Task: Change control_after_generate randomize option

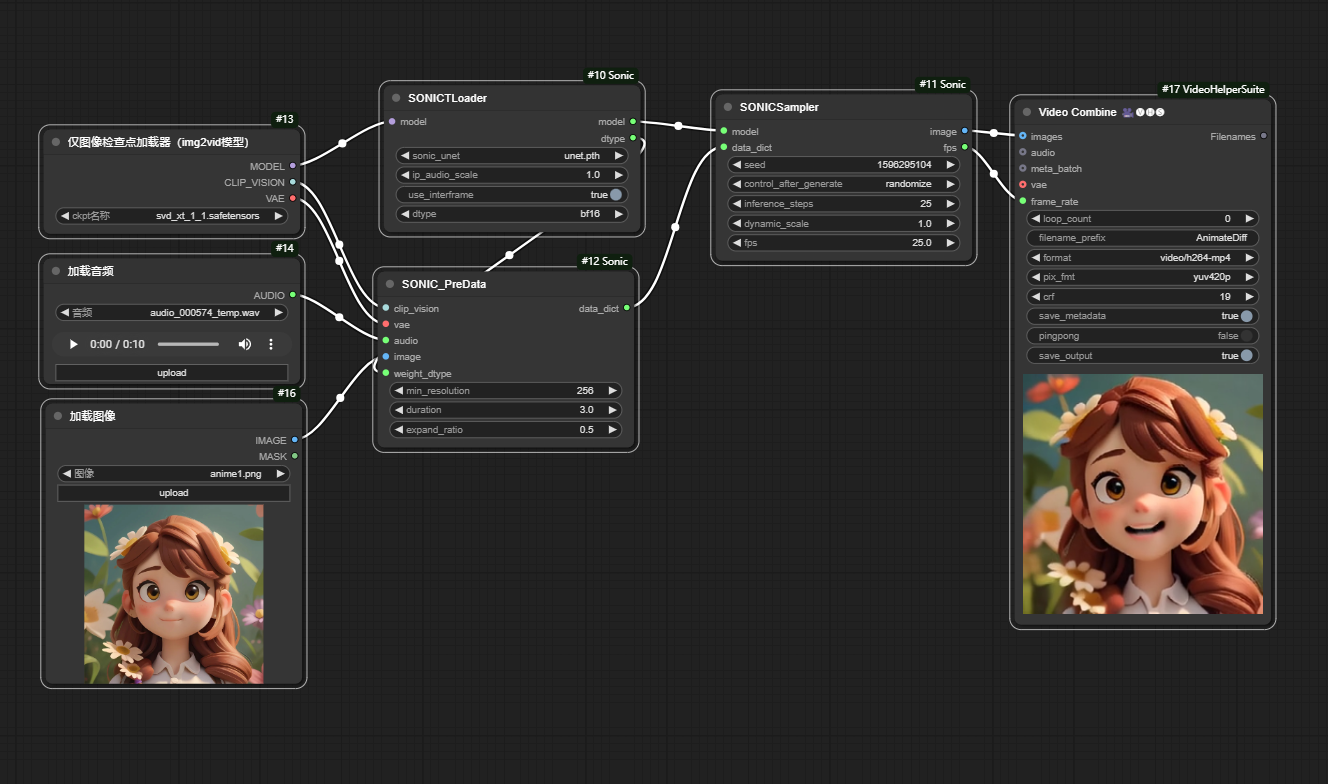Action: [x=845, y=184]
